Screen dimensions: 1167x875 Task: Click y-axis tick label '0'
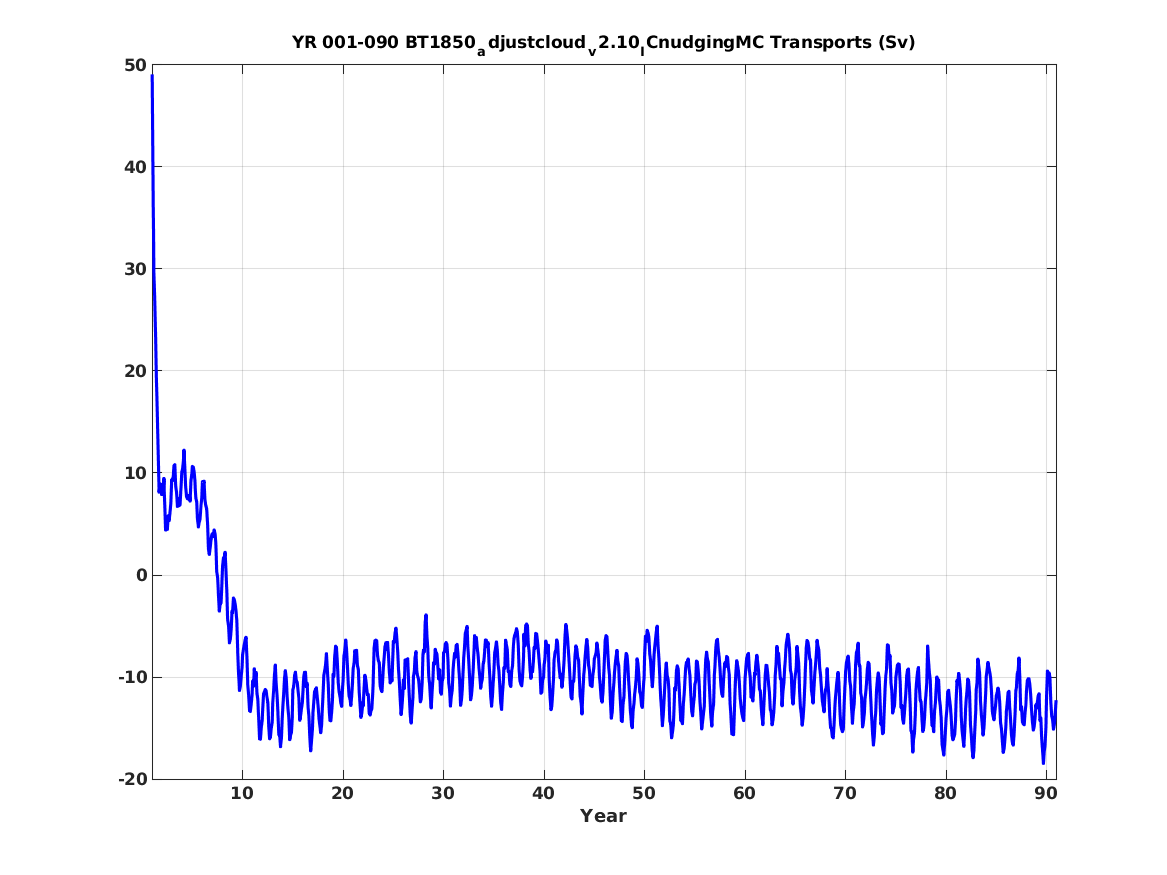tap(141, 575)
